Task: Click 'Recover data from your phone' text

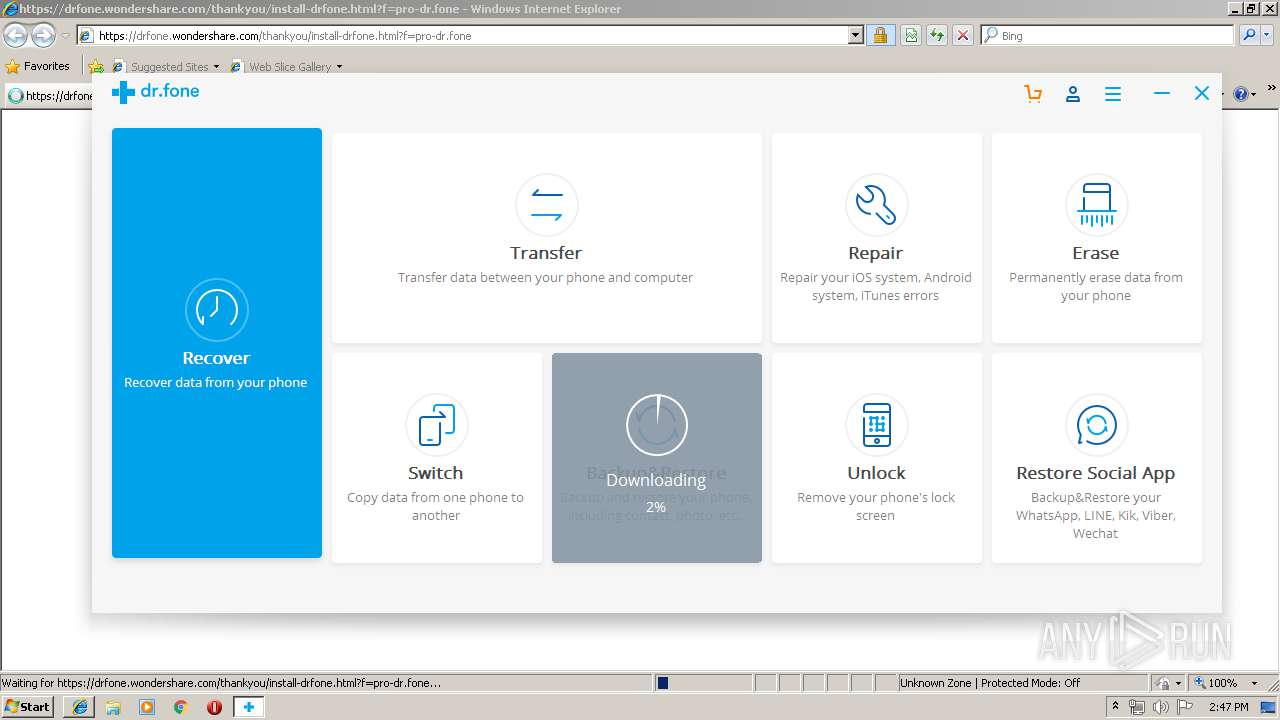Action: pos(216,383)
